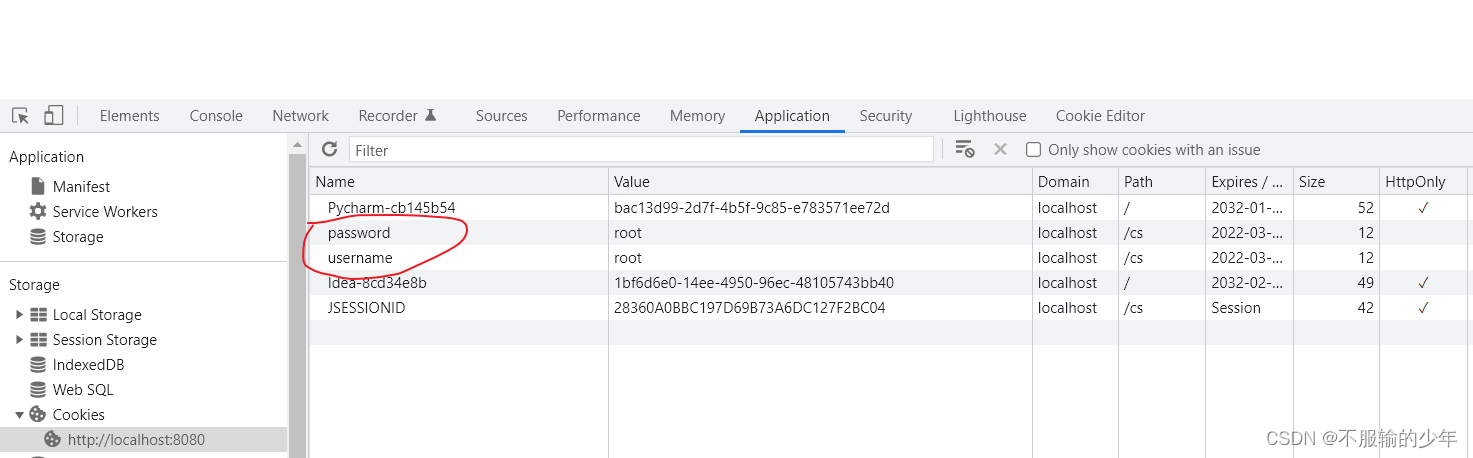Enable Only show cookies with an issue
Viewport: 1473px width, 458px height.
pyautogui.click(x=1034, y=150)
